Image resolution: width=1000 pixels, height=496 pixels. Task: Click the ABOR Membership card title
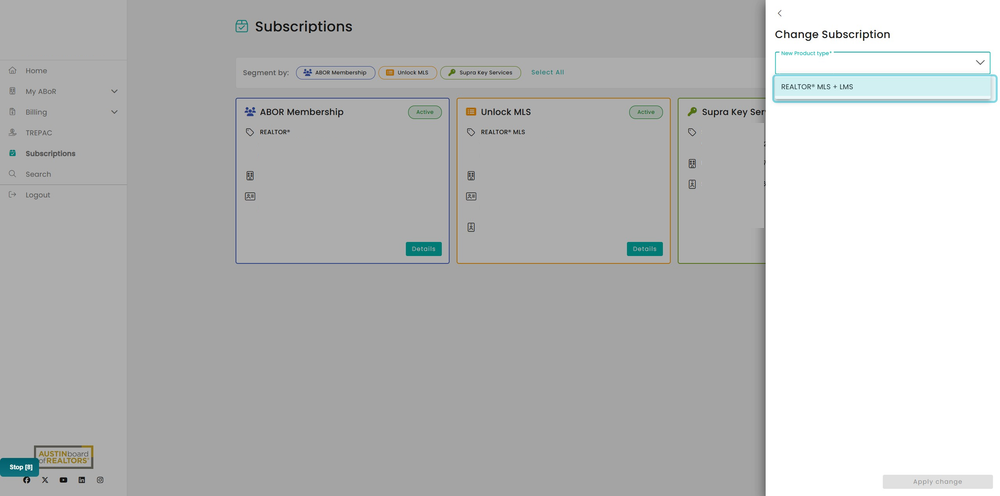coord(302,112)
